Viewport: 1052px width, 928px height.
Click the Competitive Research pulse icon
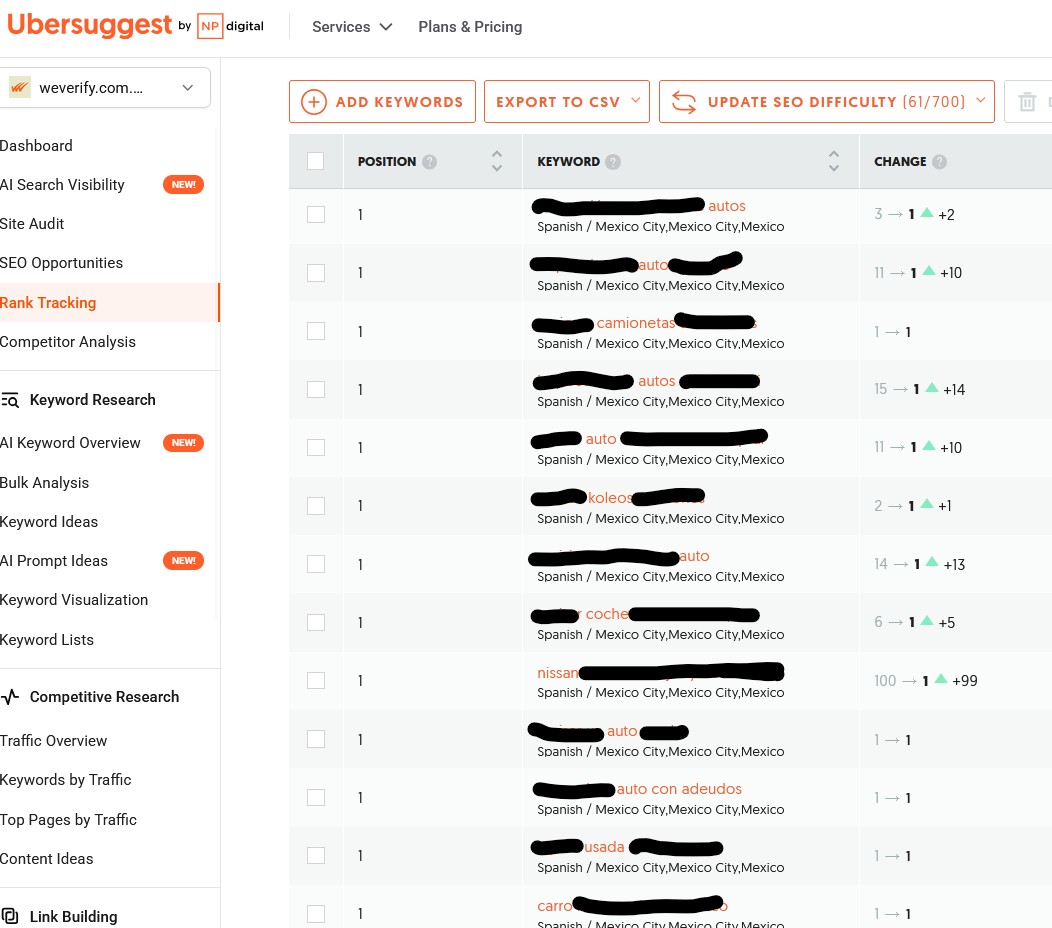(11, 696)
